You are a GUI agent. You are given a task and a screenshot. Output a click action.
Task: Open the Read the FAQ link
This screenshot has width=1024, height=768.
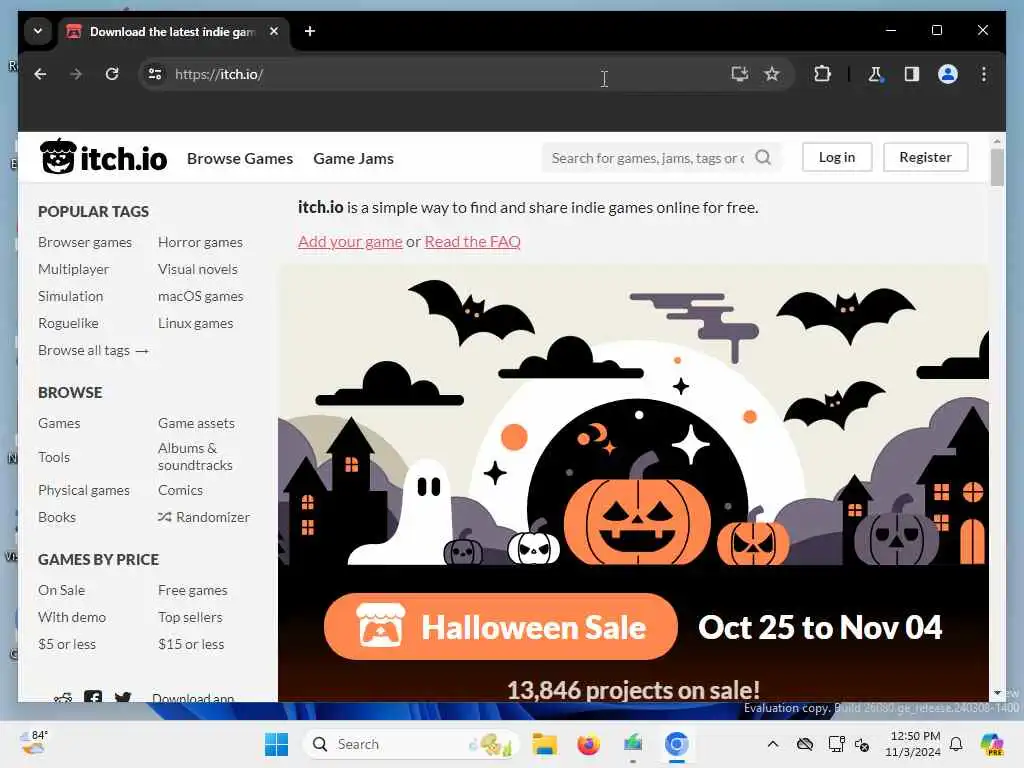pyautogui.click(x=472, y=242)
